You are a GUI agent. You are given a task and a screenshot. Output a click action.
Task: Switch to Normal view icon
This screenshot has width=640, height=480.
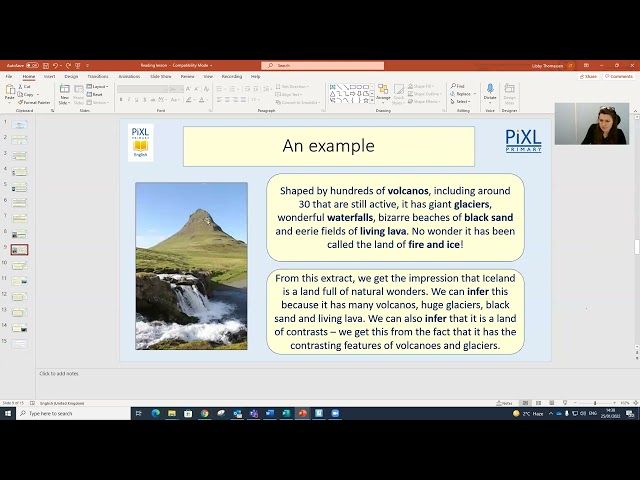click(x=525, y=403)
